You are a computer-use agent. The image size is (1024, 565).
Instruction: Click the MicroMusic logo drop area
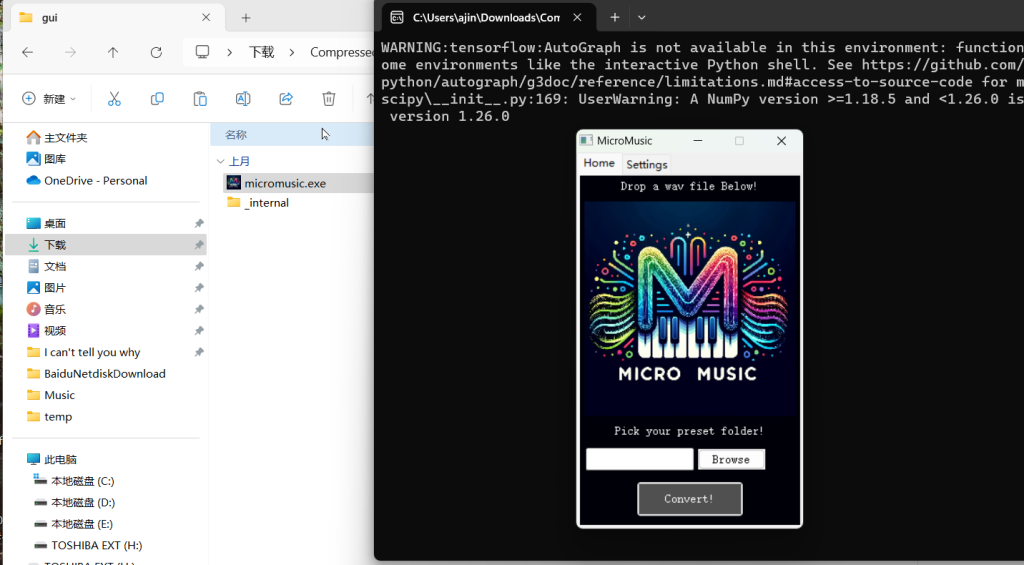click(x=690, y=308)
